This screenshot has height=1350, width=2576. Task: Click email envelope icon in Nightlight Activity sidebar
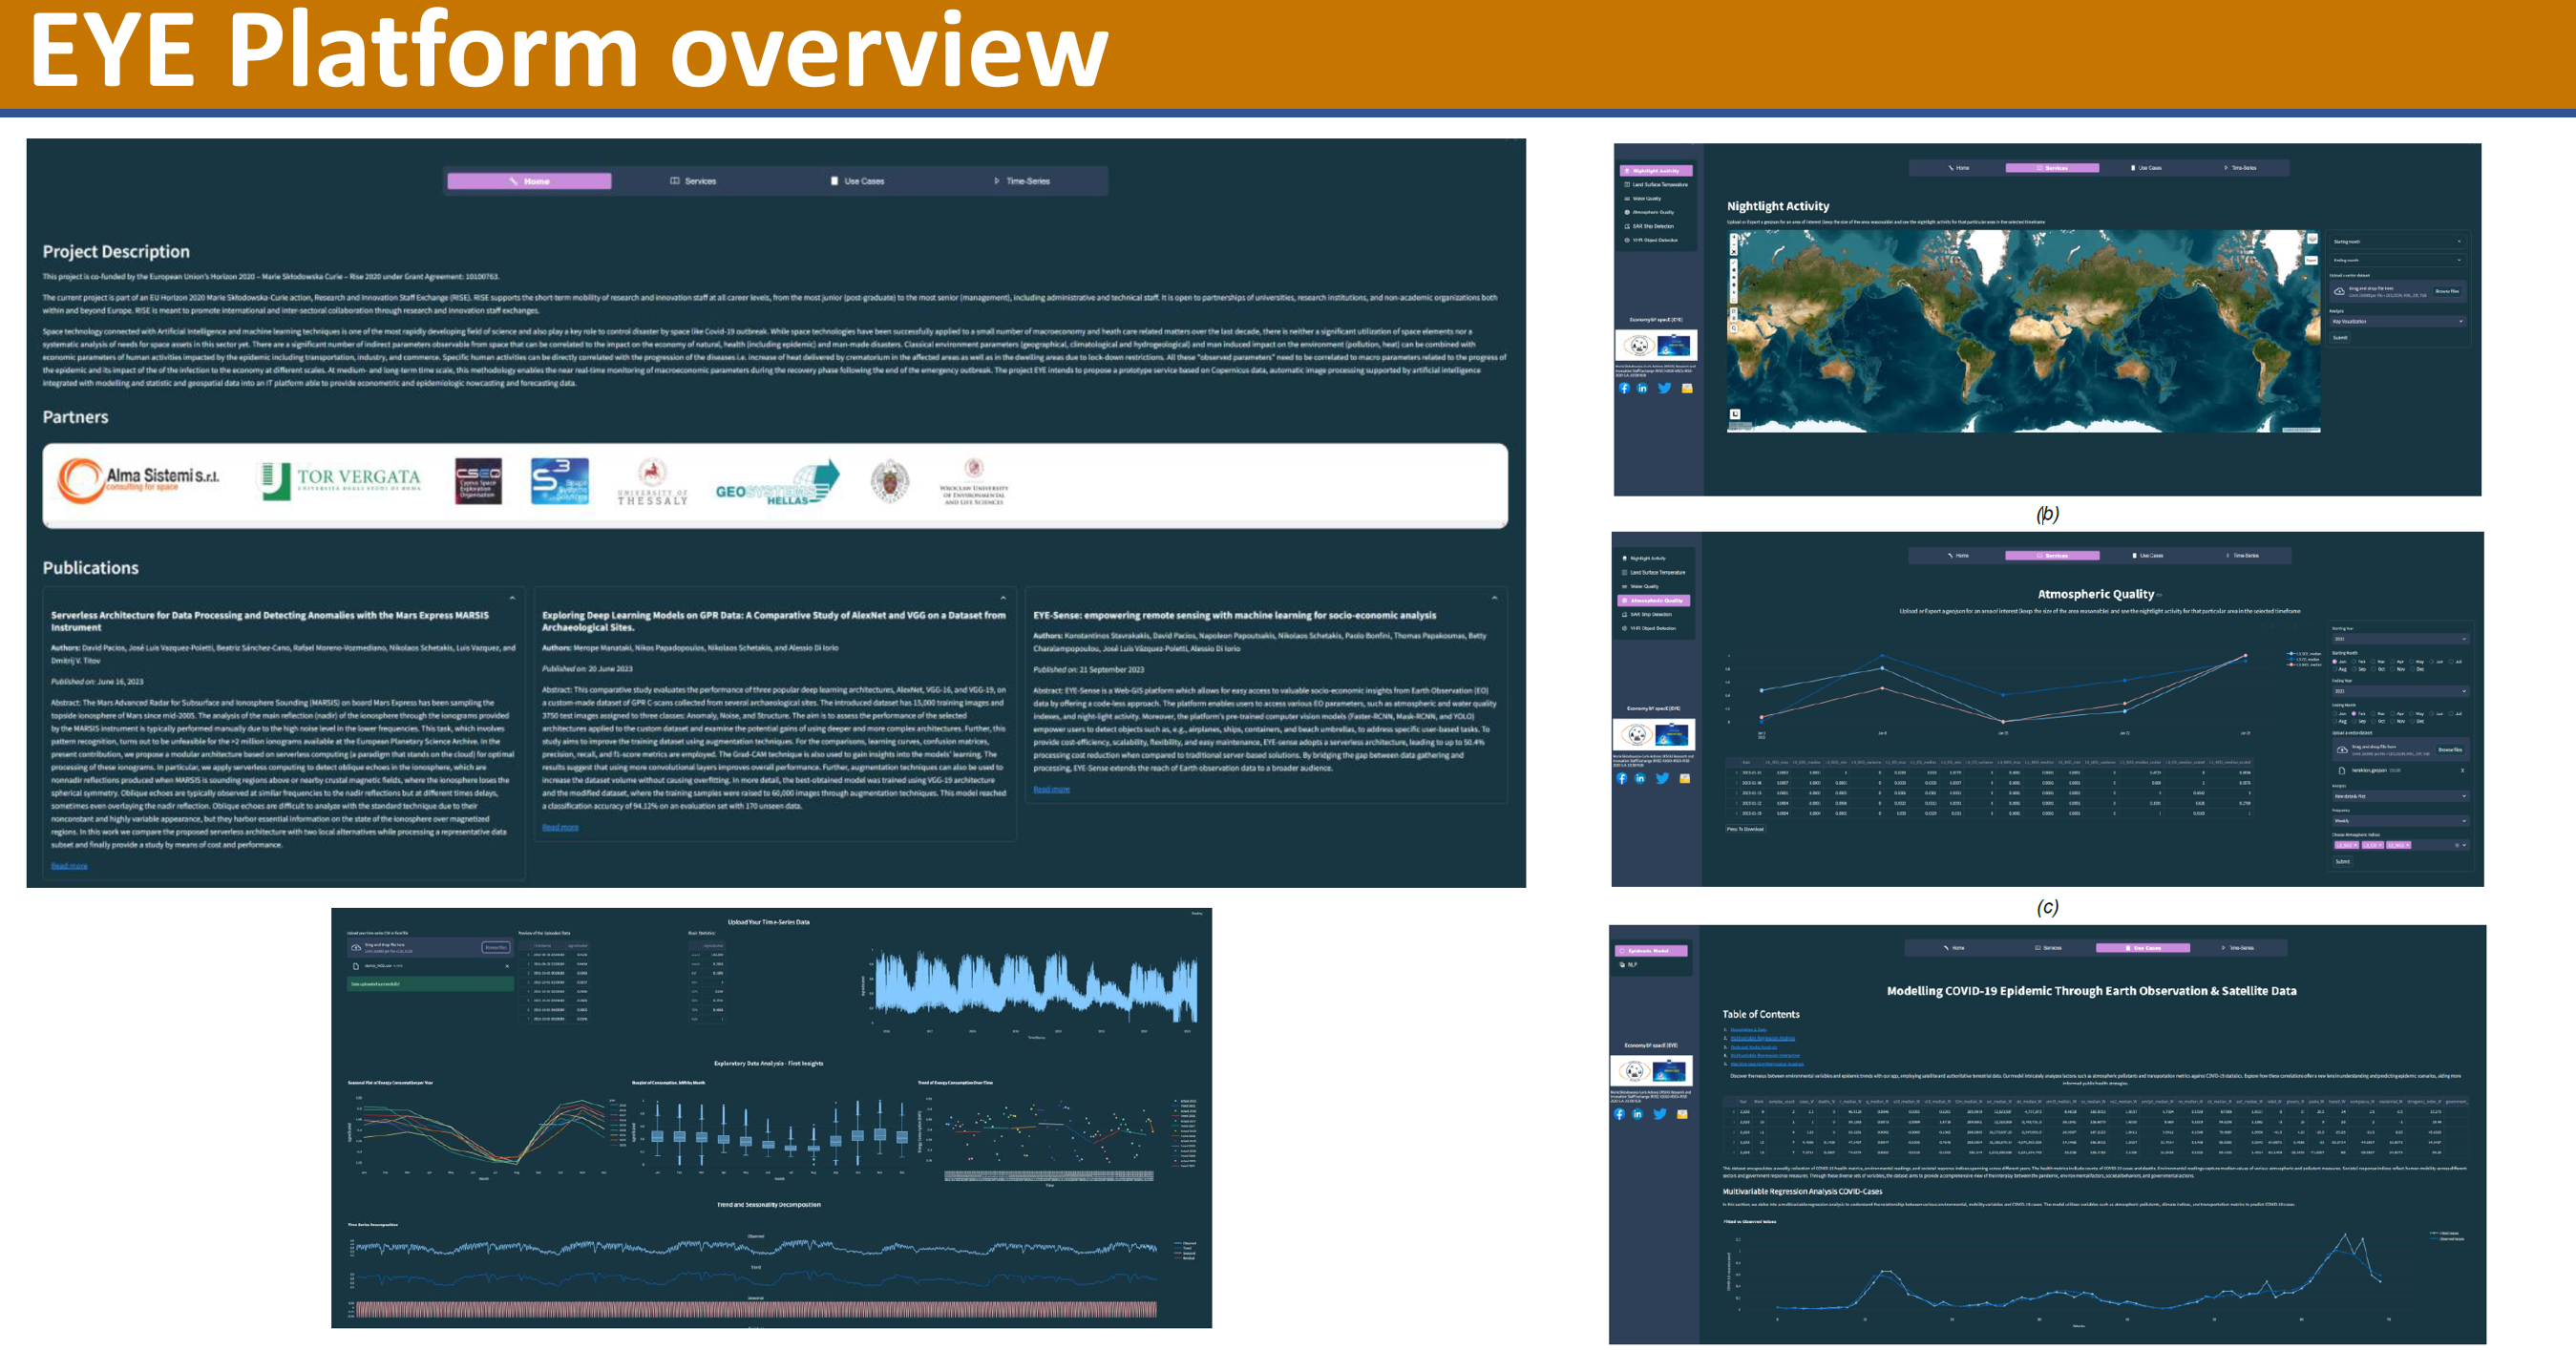point(1687,389)
